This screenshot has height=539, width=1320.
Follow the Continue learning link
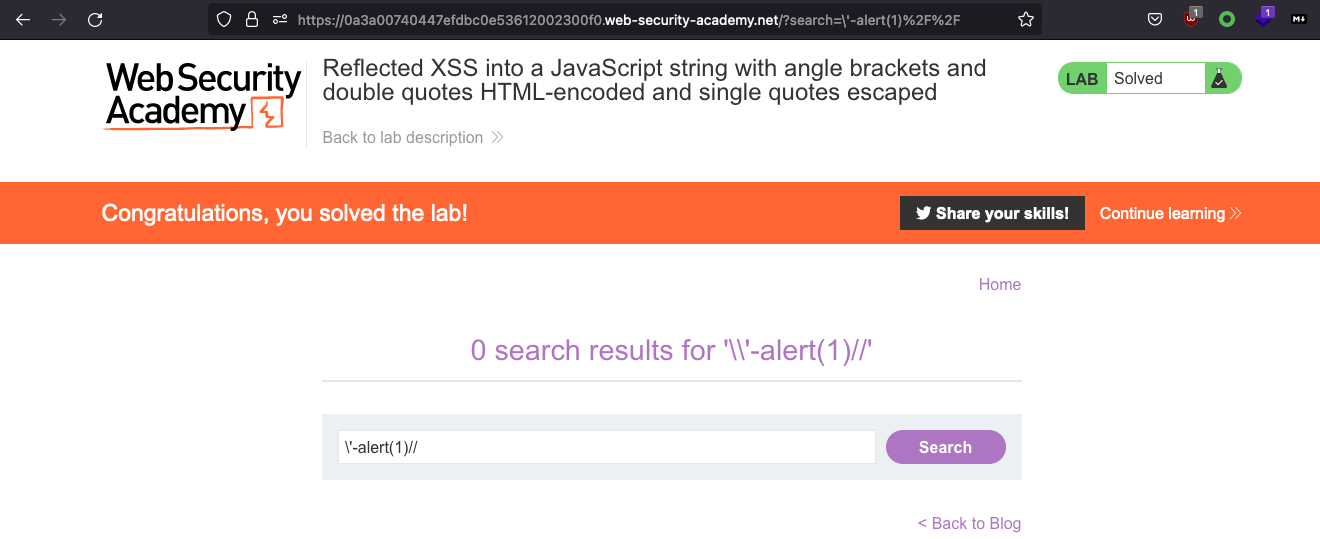[x=1170, y=213]
